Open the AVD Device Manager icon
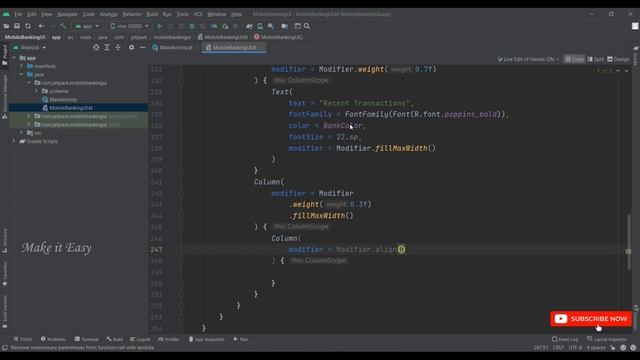The width and height of the screenshot is (640, 360). click(x=260, y=26)
